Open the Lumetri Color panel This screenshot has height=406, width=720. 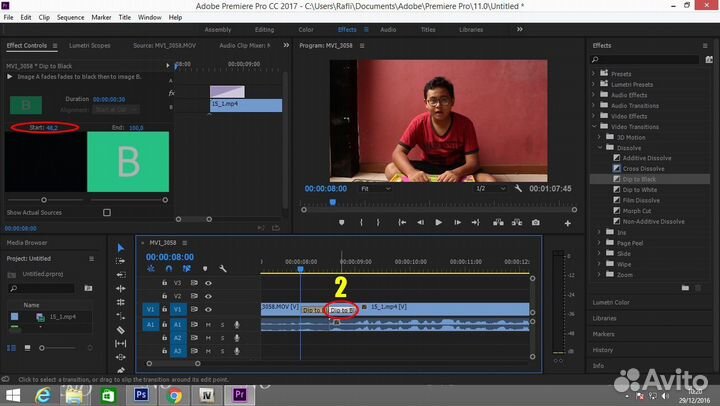(611, 302)
